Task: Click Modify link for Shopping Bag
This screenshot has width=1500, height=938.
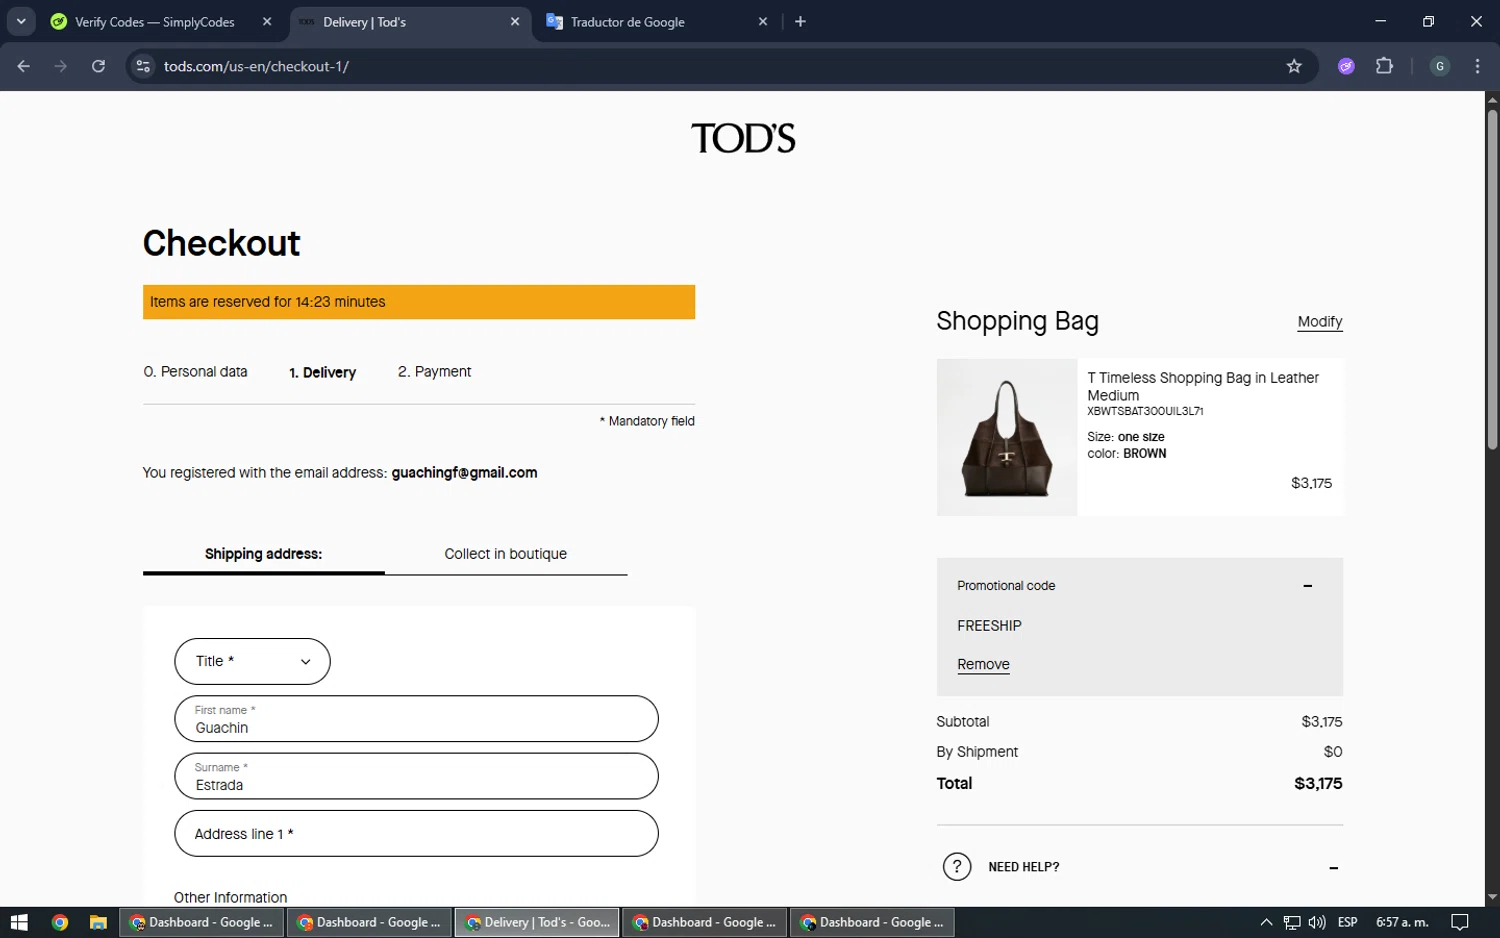Action: tap(1320, 321)
